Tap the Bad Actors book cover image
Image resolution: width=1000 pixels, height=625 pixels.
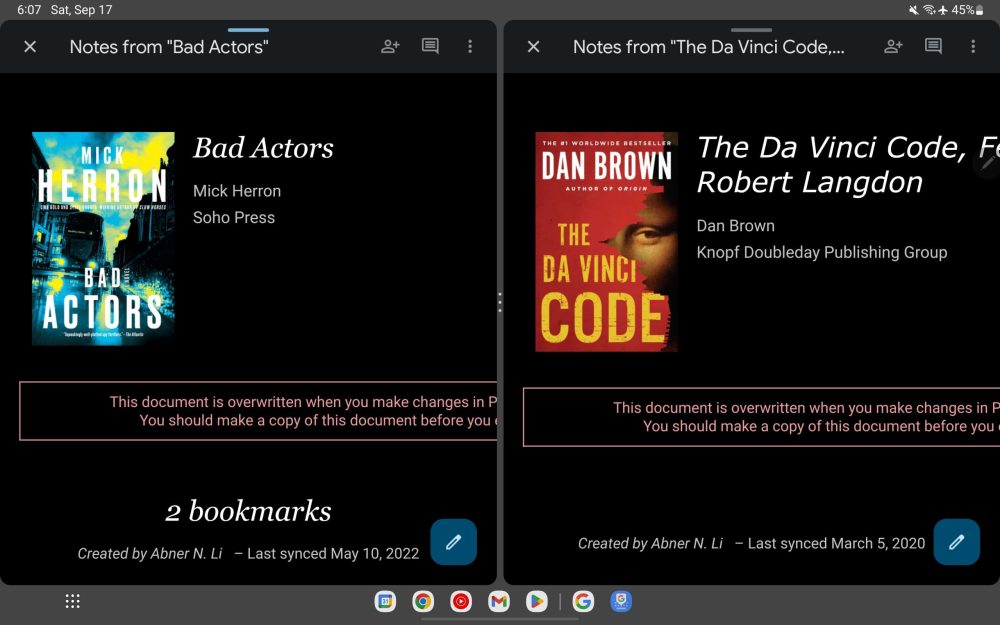point(103,239)
